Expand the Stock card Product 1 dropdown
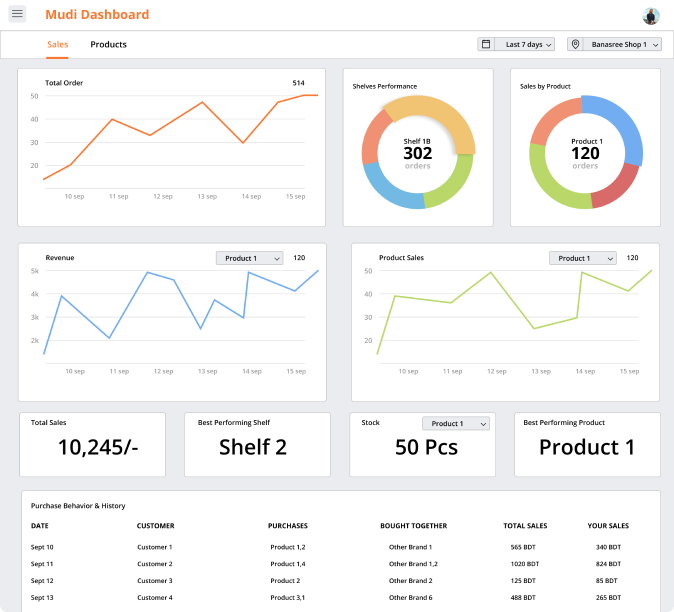674x612 pixels. pos(455,423)
